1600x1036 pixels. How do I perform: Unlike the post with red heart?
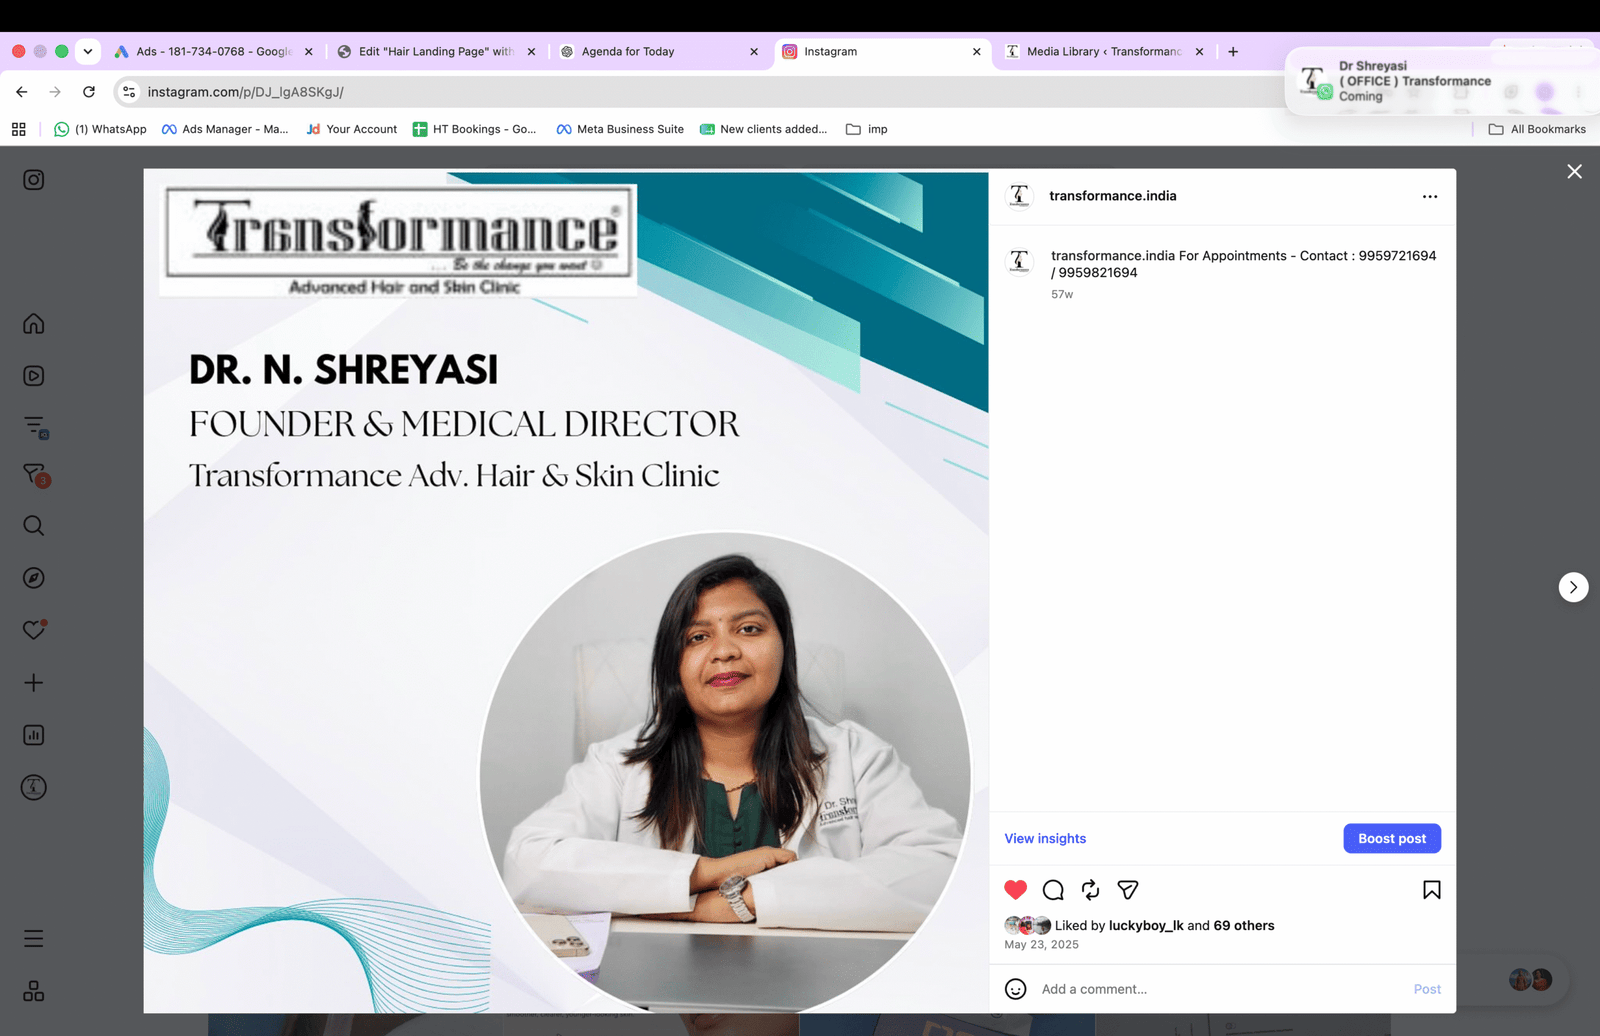point(1015,890)
